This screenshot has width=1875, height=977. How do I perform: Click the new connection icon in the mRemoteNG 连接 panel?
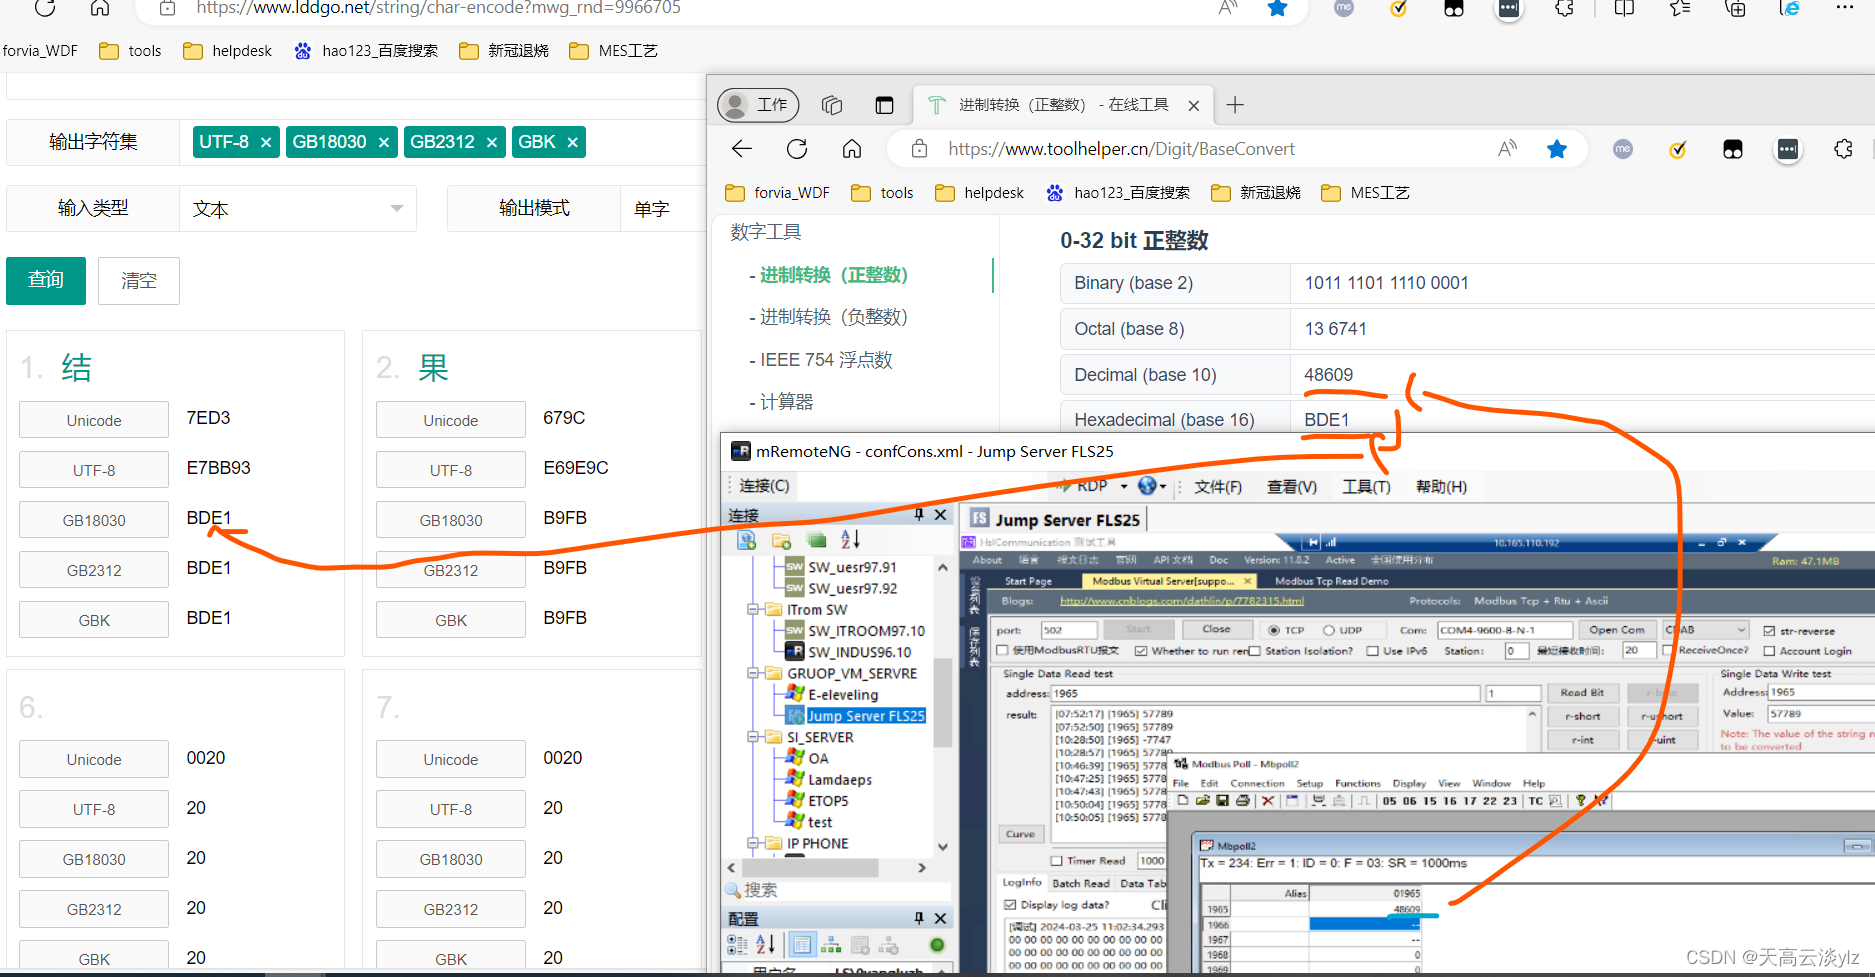click(x=746, y=540)
